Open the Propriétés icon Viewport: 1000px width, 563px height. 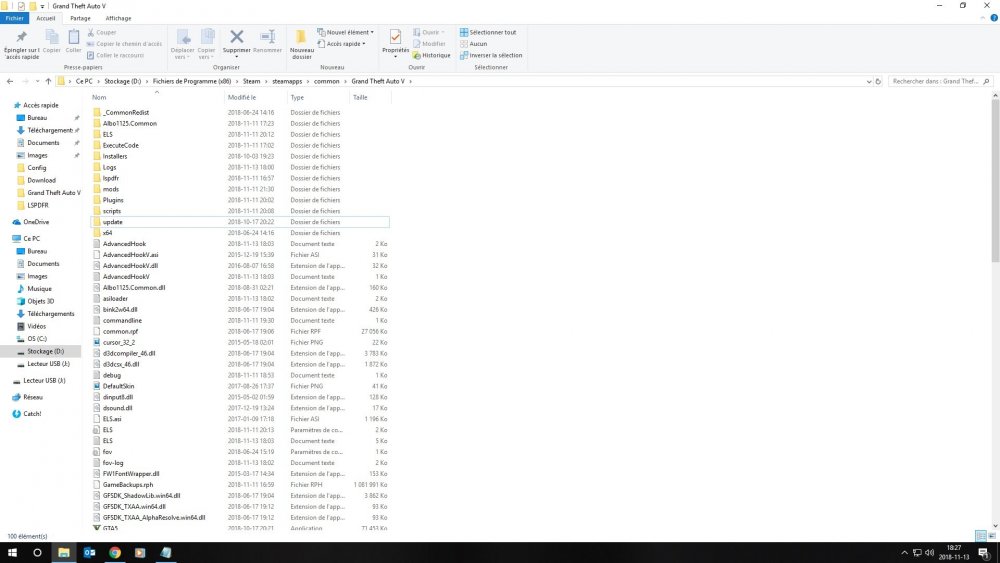coord(395,37)
